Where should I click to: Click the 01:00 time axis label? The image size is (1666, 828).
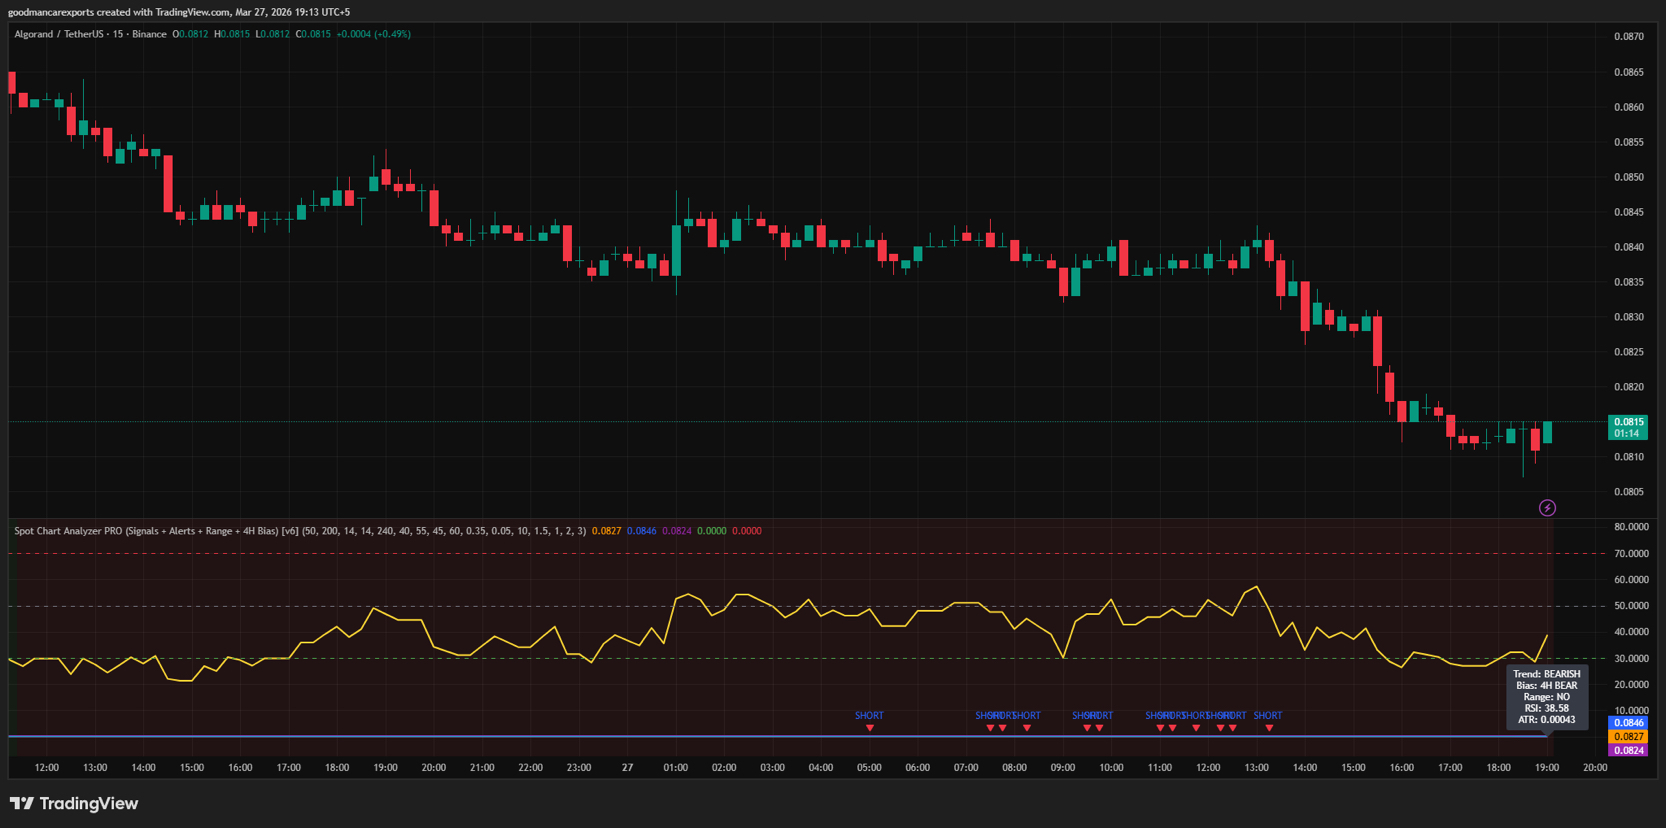[676, 768]
